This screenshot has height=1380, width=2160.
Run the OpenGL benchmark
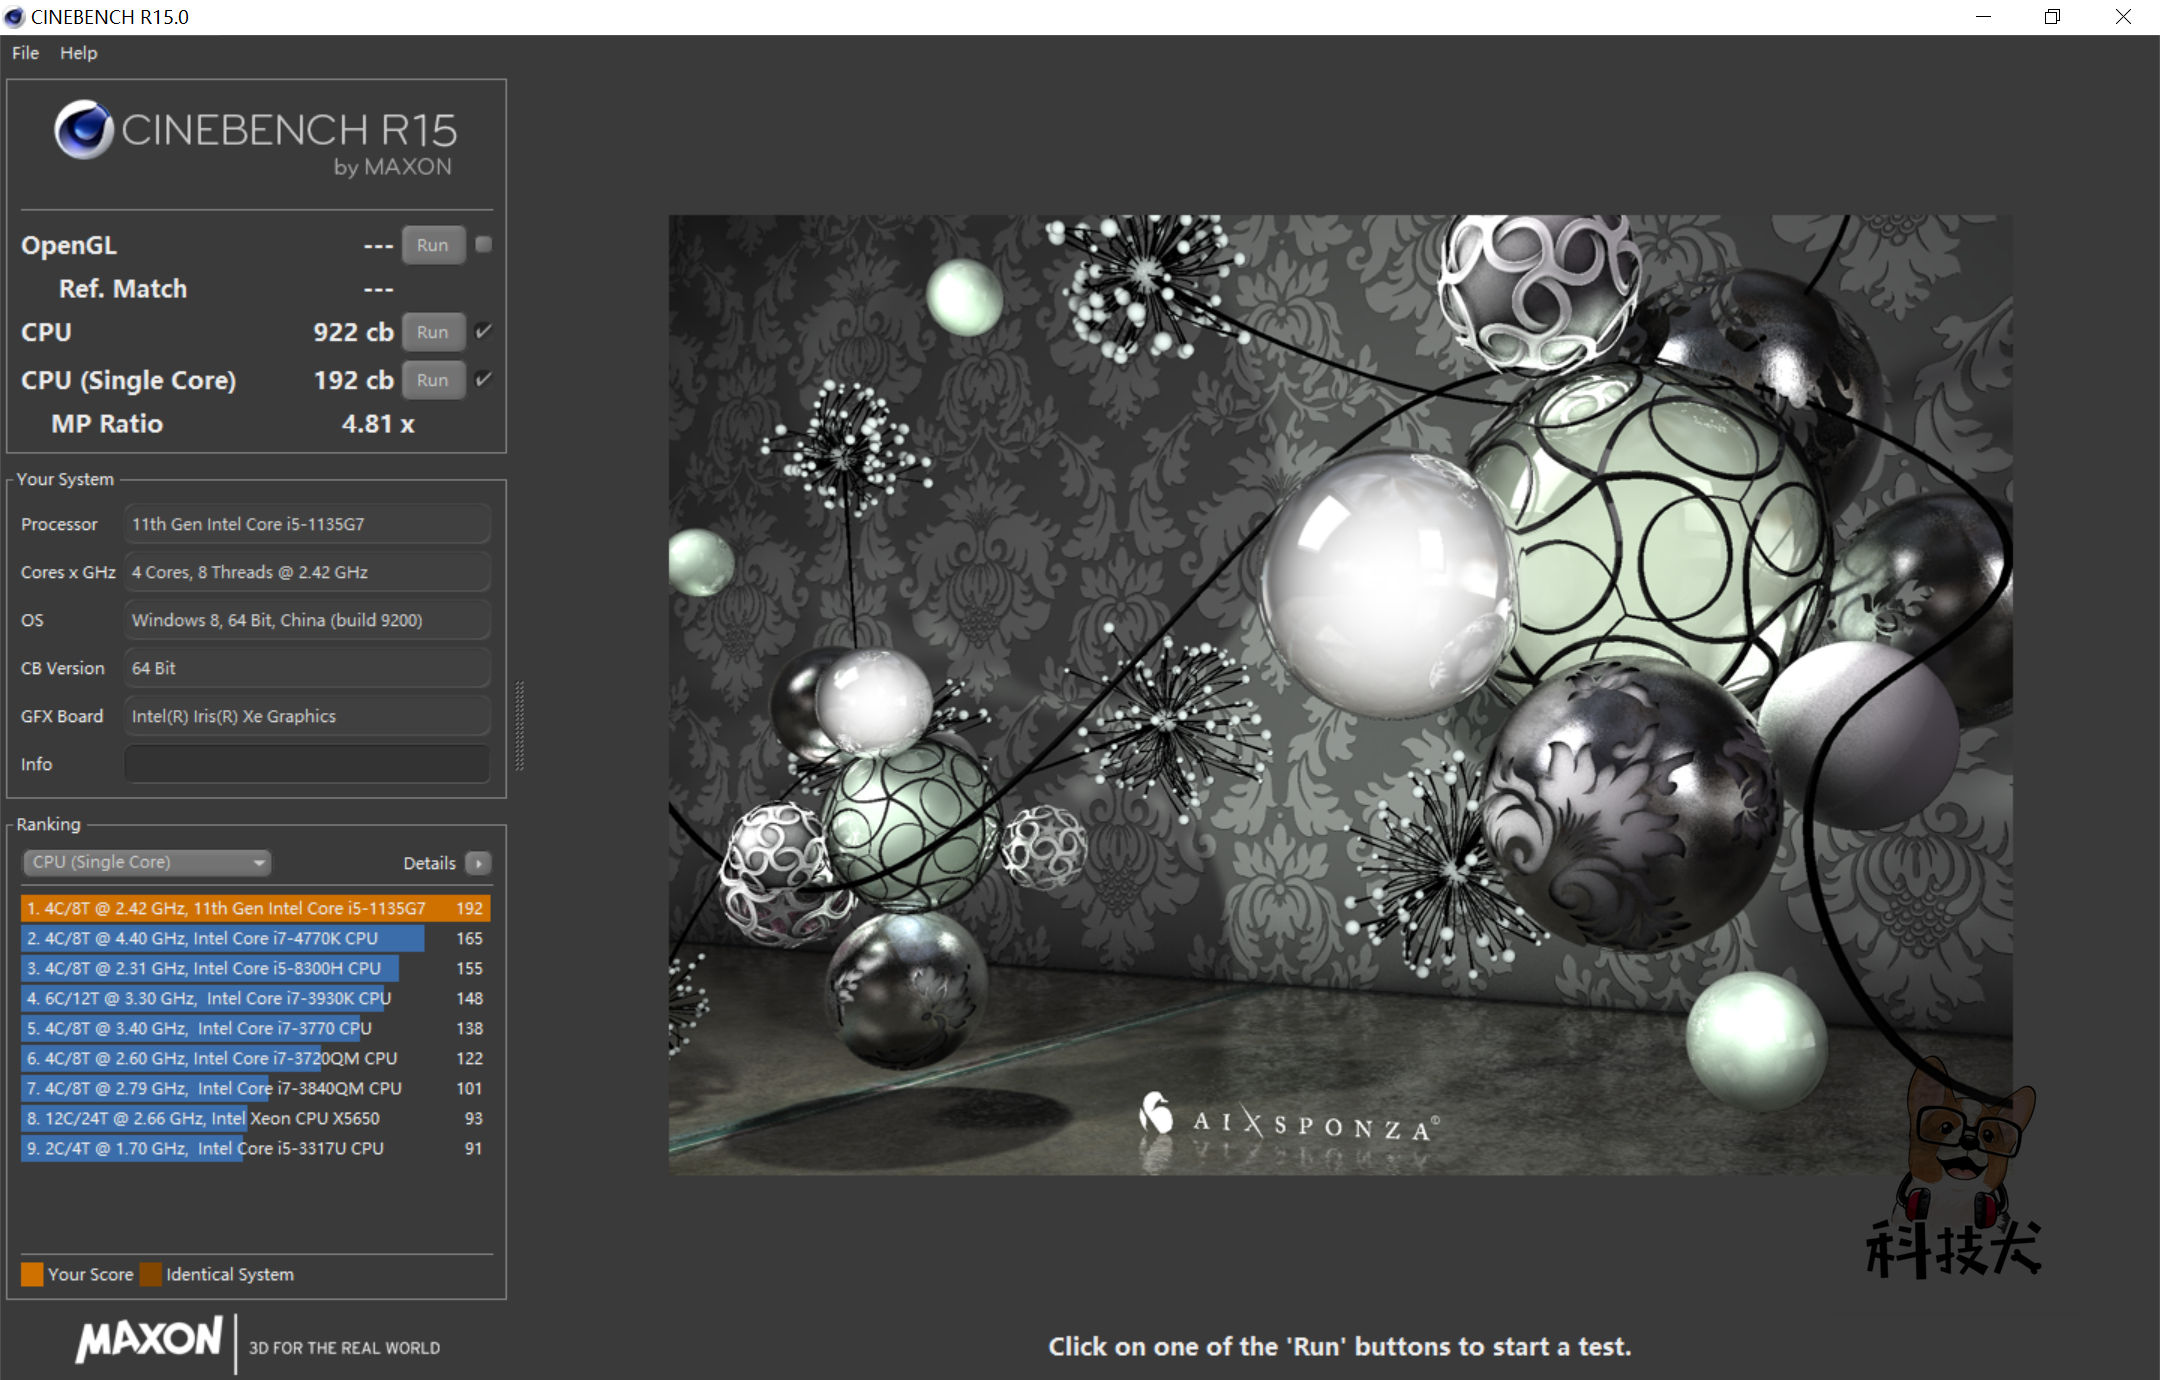click(433, 245)
